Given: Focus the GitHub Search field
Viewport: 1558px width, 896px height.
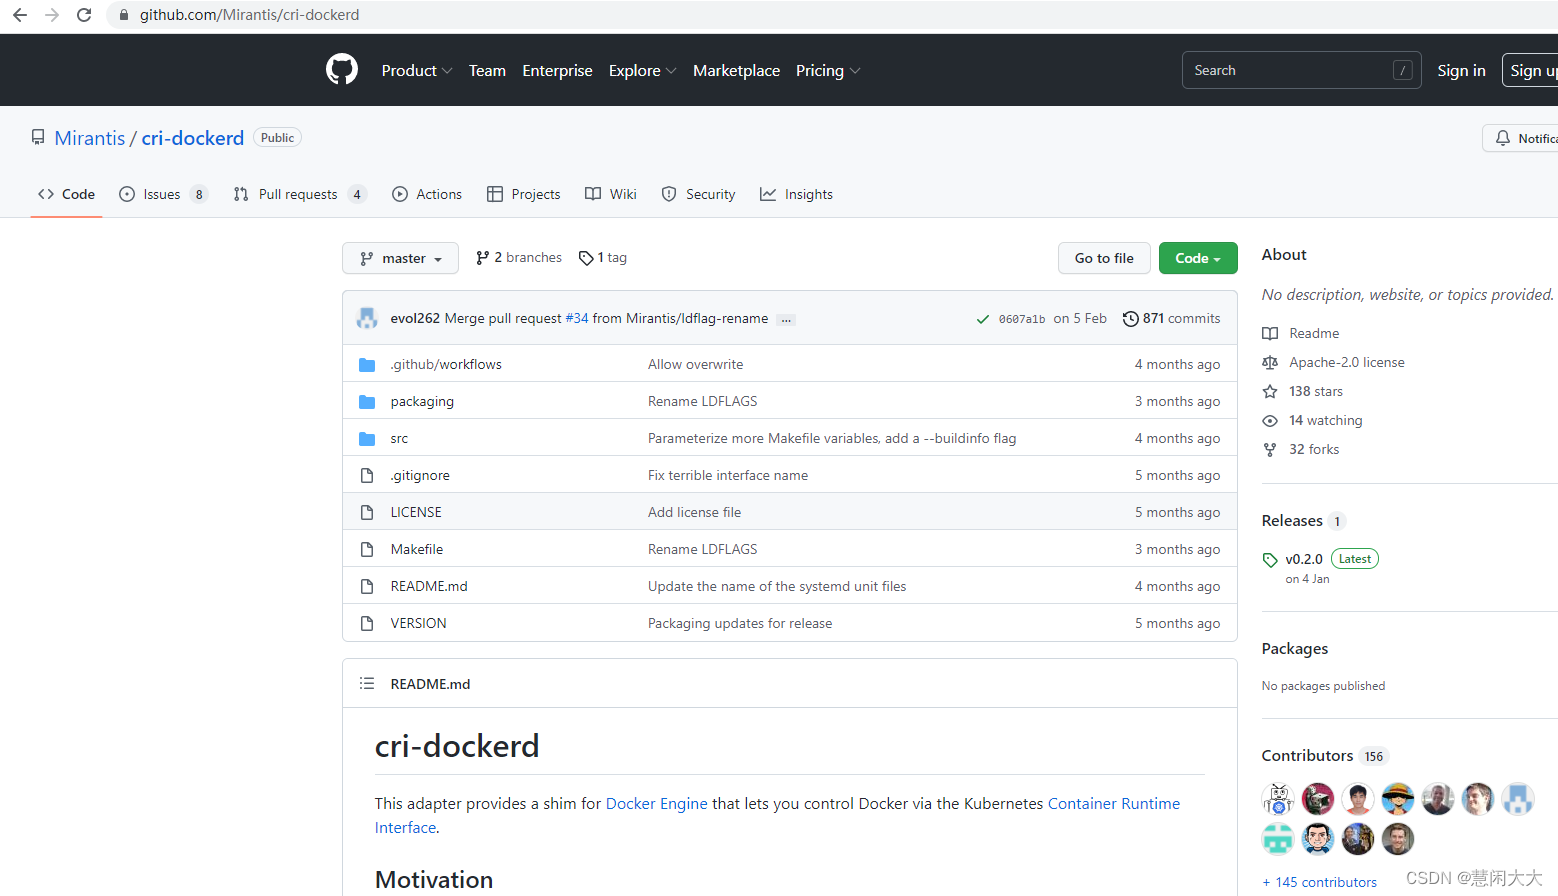Looking at the screenshot, I should (1301, 70).
